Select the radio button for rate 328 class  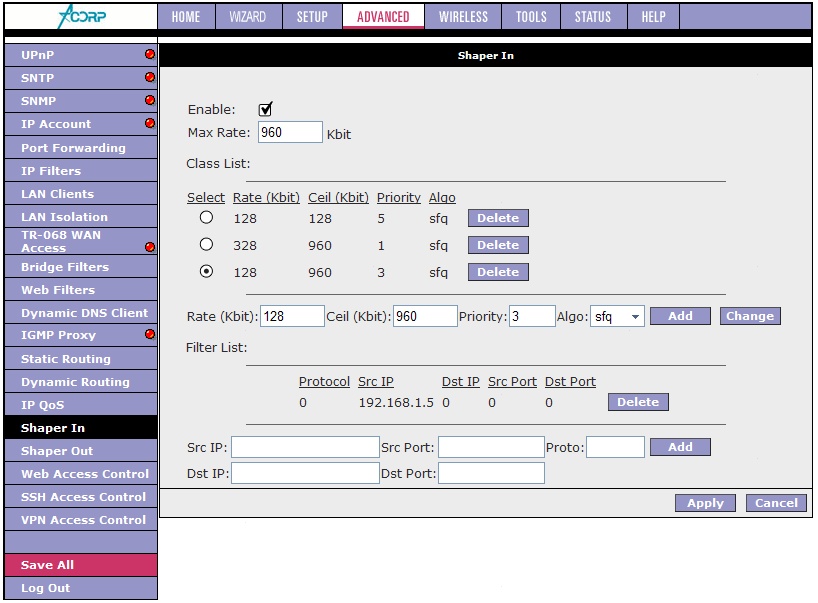coord(206,244)
